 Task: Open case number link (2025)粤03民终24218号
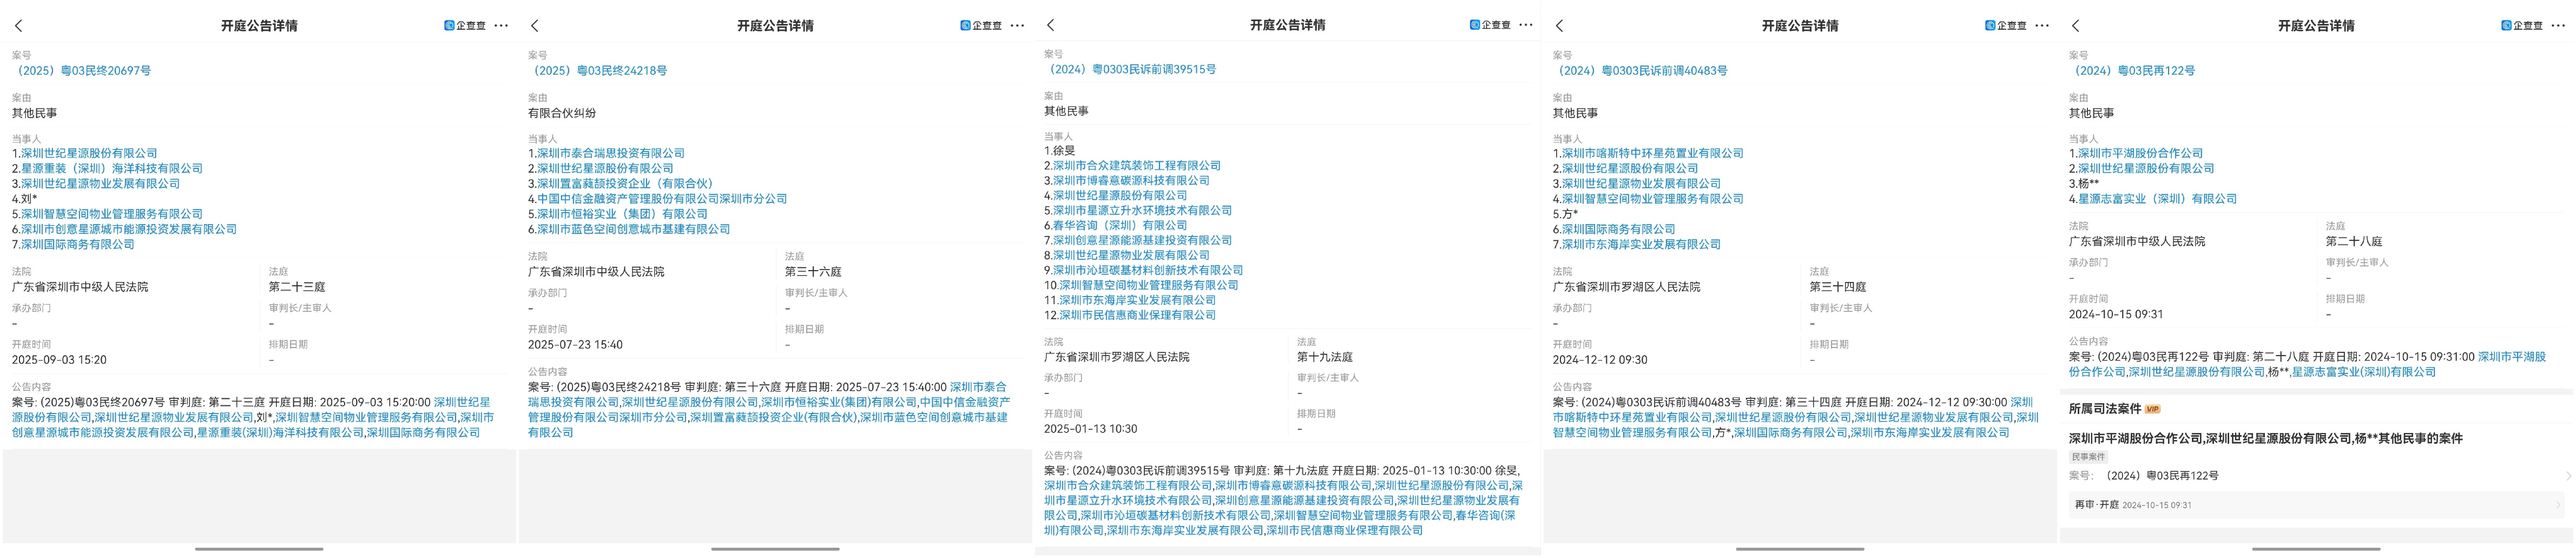click(598, 71)
